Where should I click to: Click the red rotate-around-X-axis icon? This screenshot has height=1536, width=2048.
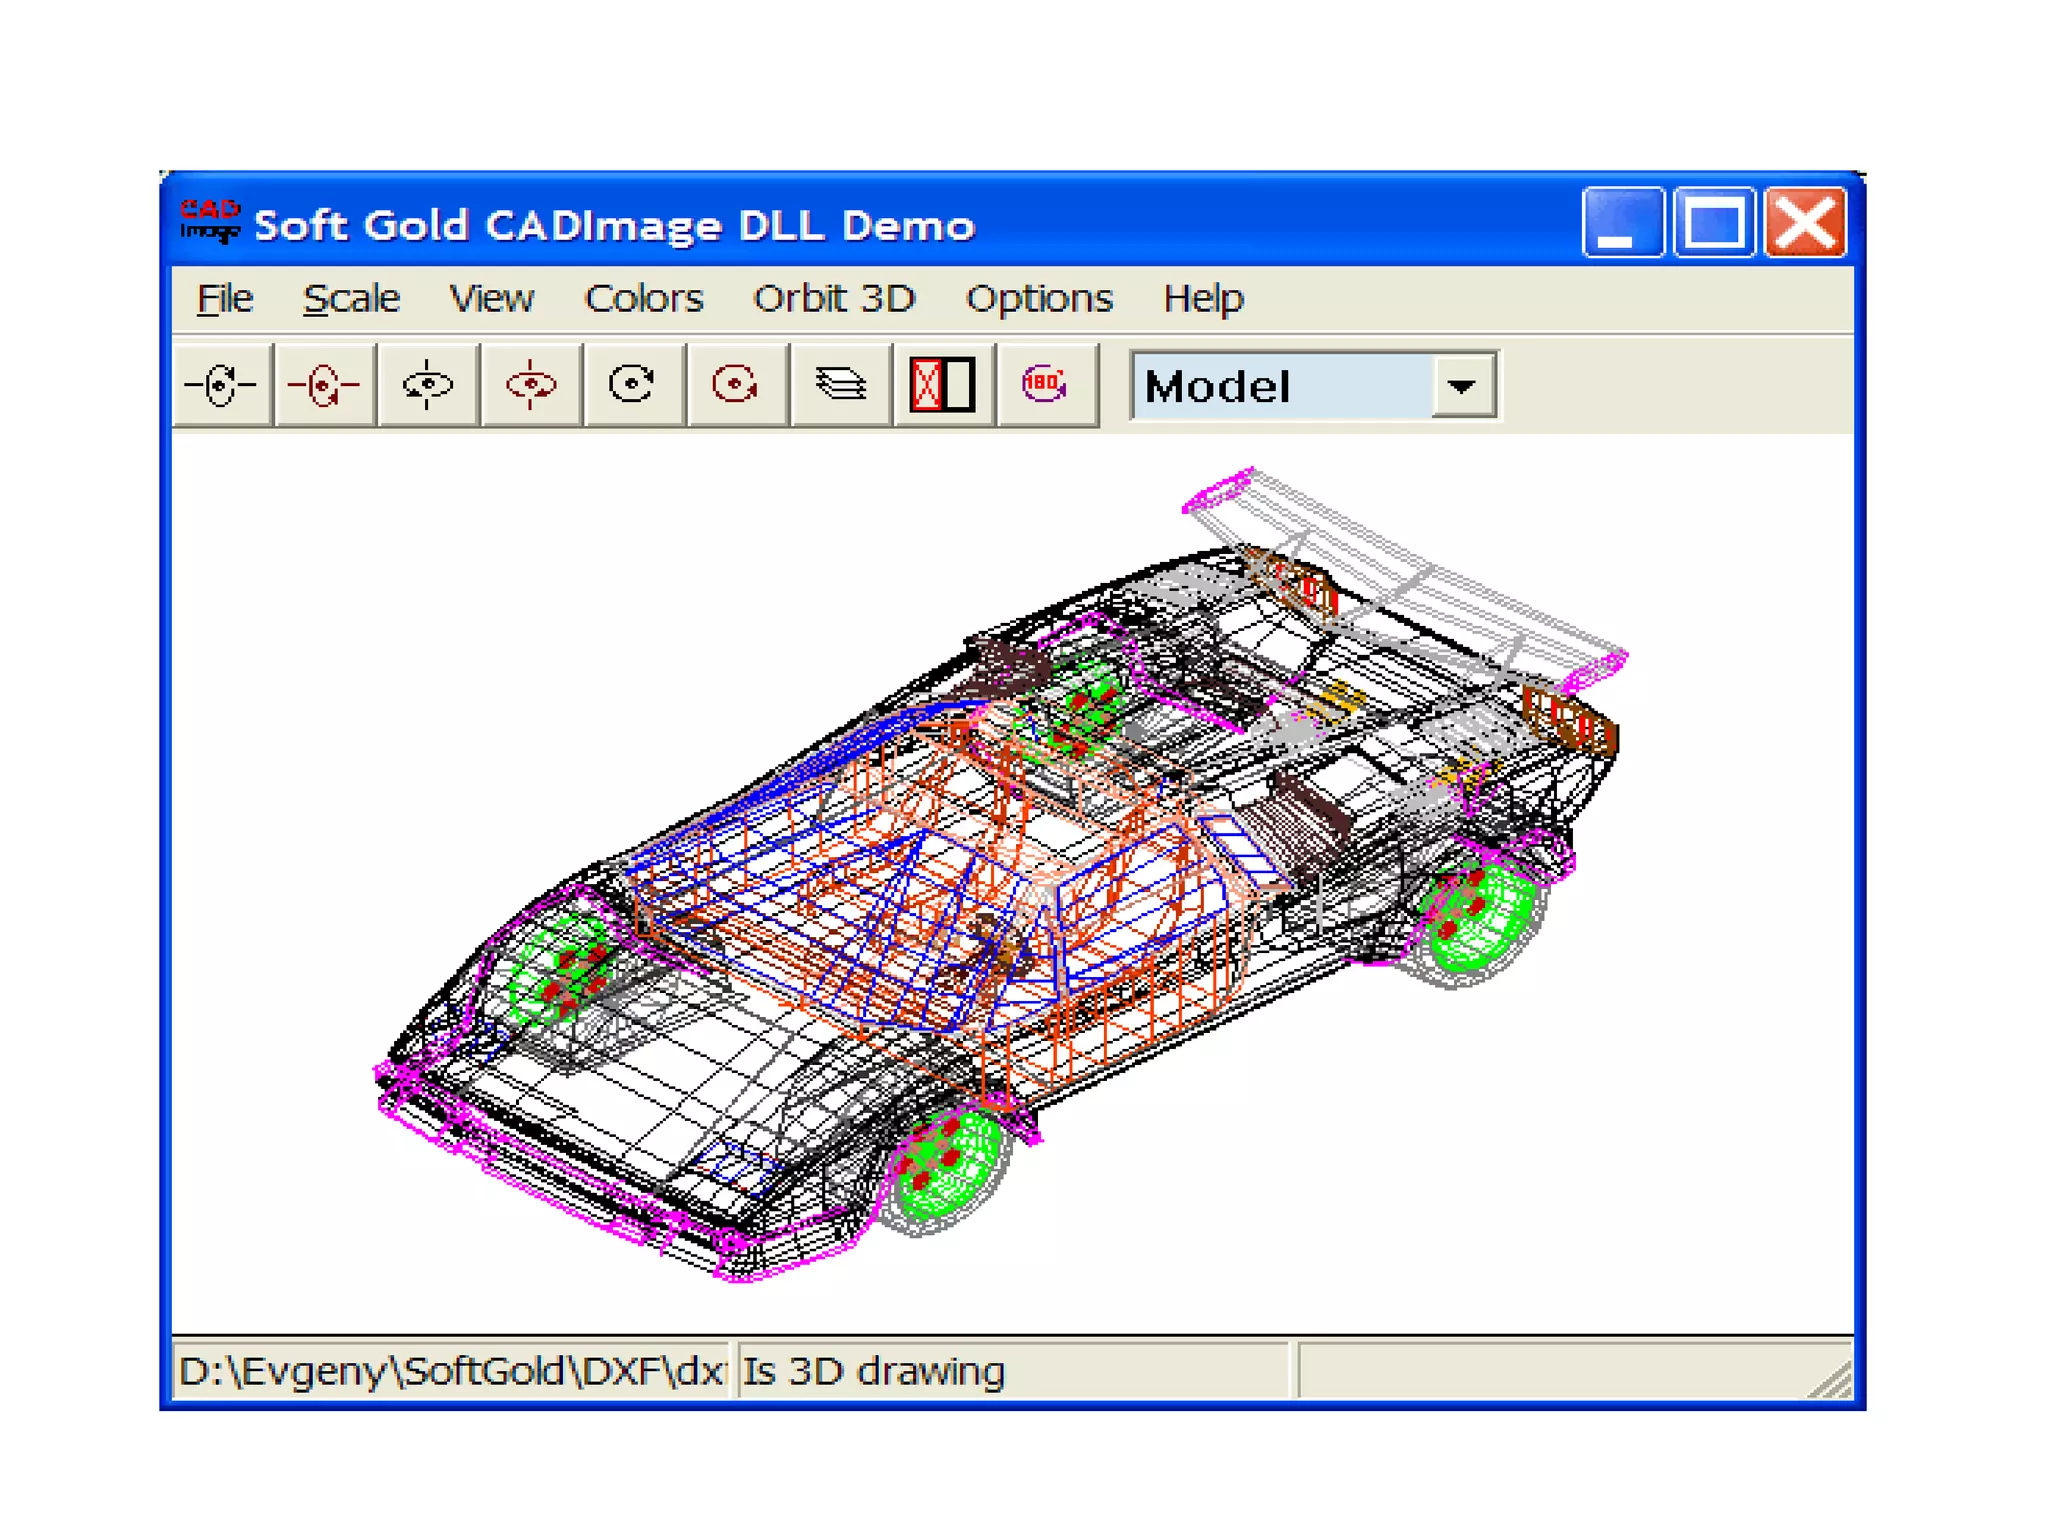pos(324,385)
